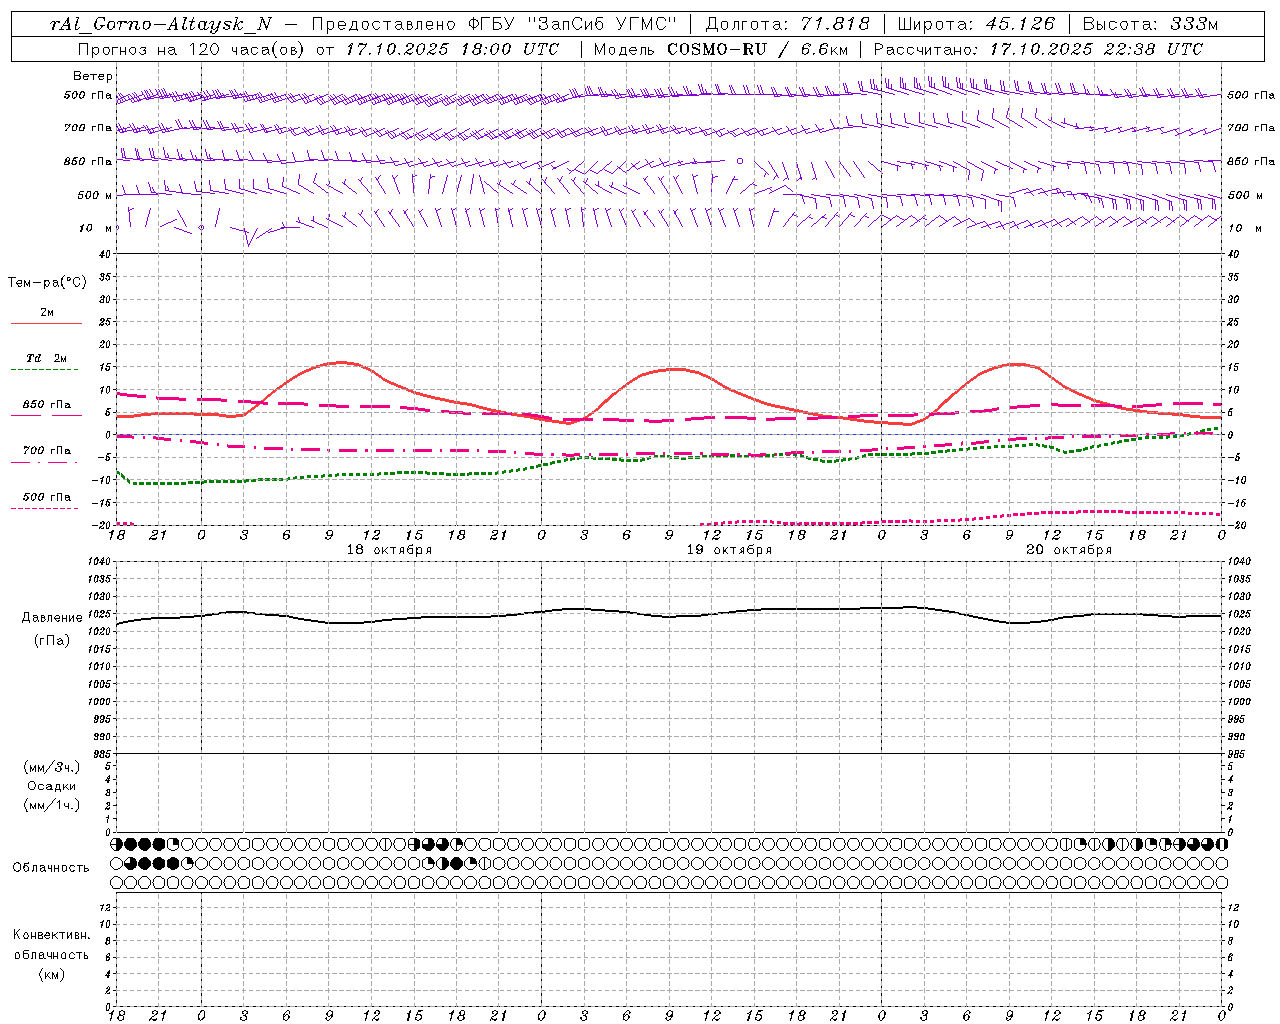The height and width of the screenshot is (1024, 1280).
Task: Click the Td 2м dew point legend entry
Action: [46, 358]
